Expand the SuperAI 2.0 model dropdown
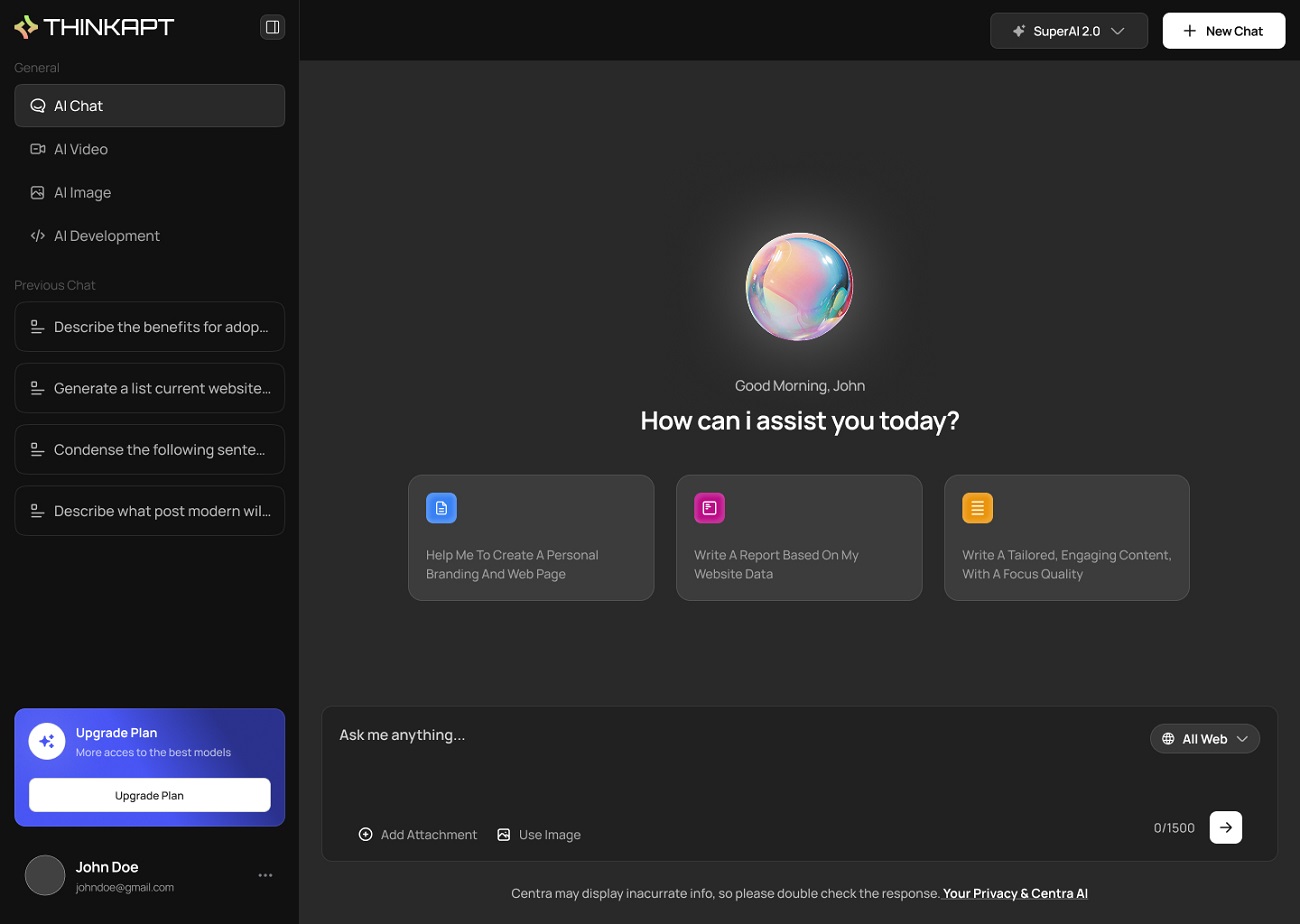This screenshot has width=1300, height=924. (1069, 31)
